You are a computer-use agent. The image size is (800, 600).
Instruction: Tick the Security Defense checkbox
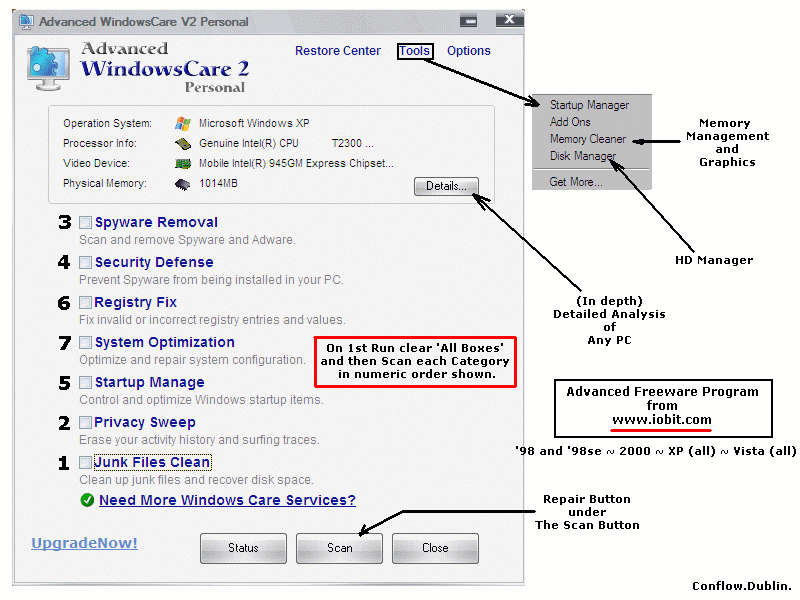85,262
